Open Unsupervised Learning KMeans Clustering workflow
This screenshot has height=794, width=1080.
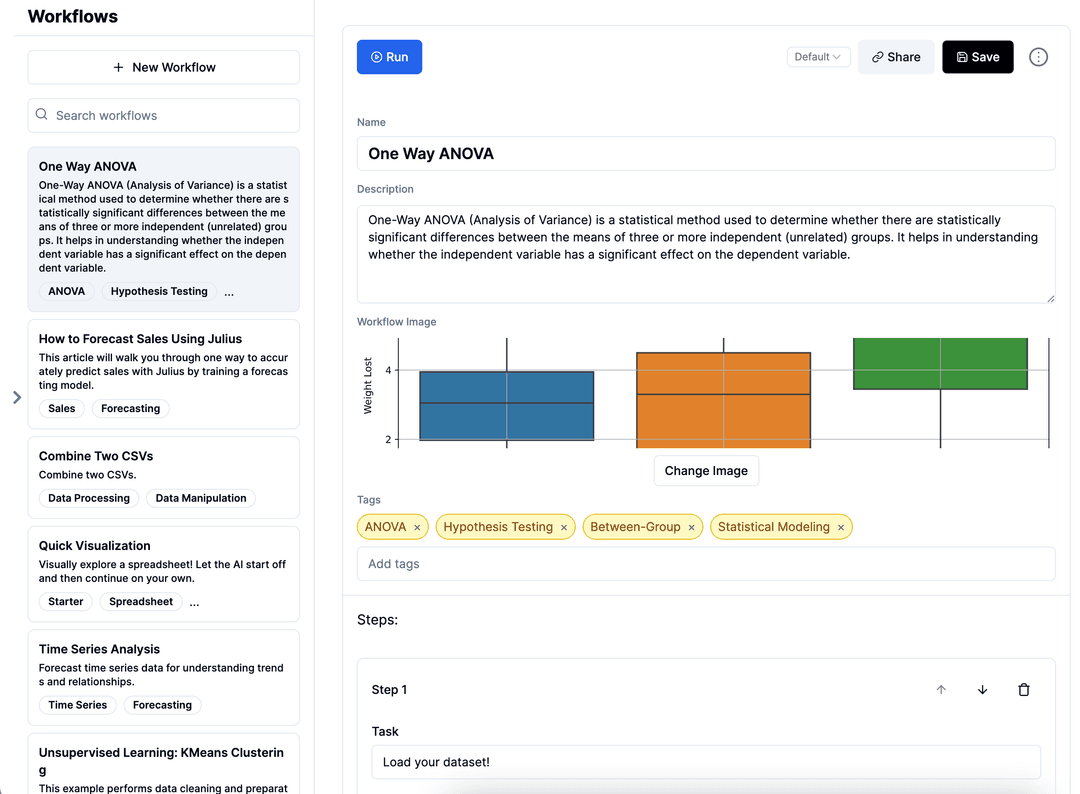tap(164, 764)
